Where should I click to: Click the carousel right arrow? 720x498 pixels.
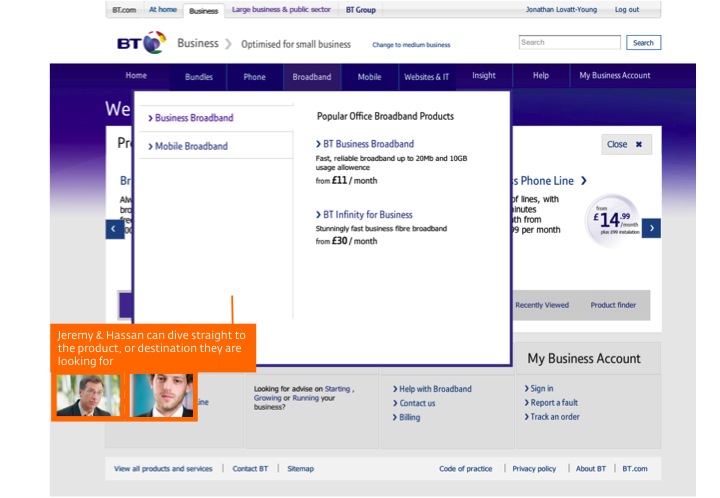pos(652,228)
